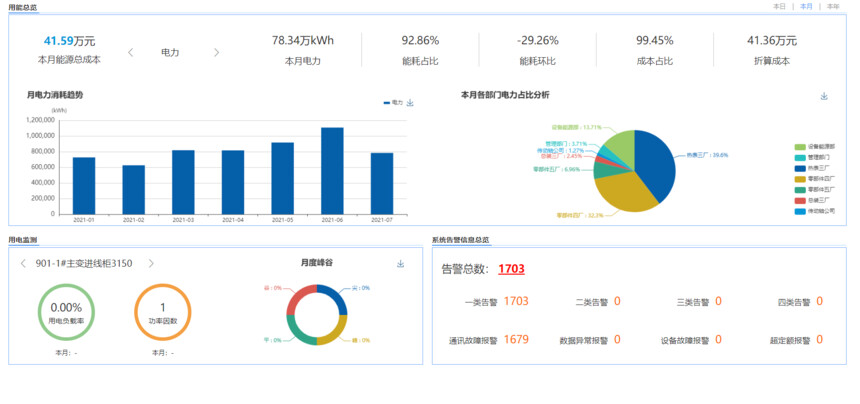Click the 2021-03 bar in trend chart
The height and width of the screenshot is (404, 860).
[x=183, y=182]
